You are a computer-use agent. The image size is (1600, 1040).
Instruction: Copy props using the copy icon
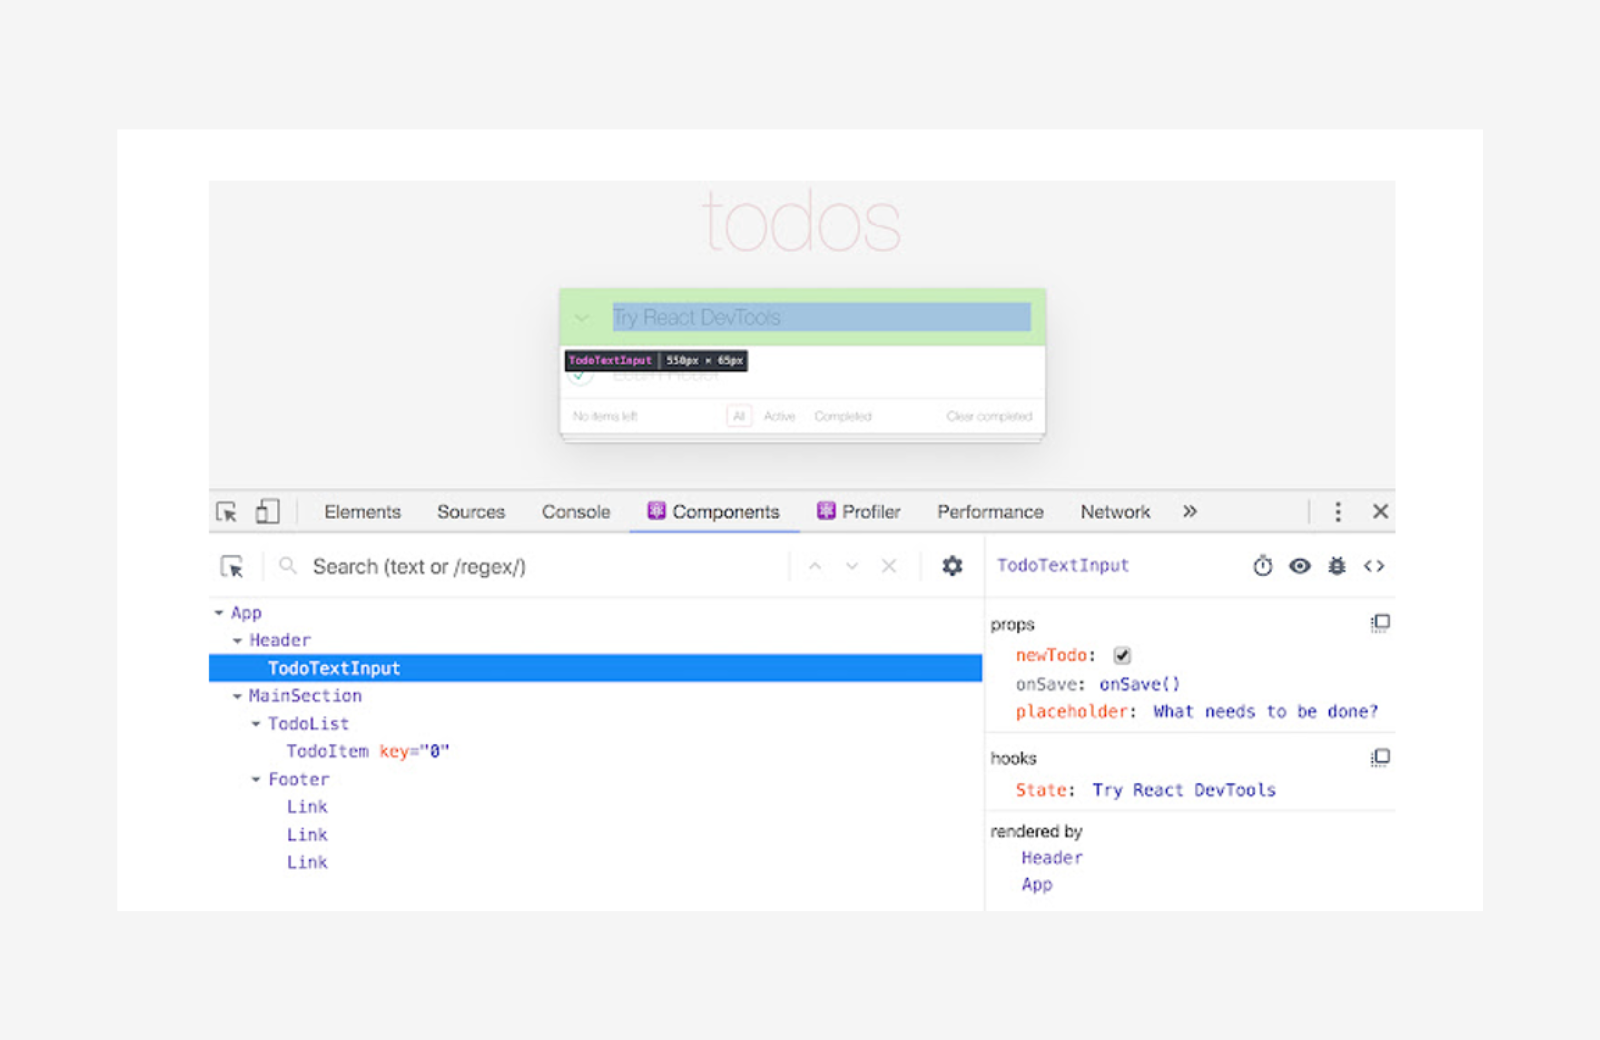coord(1380,622)
